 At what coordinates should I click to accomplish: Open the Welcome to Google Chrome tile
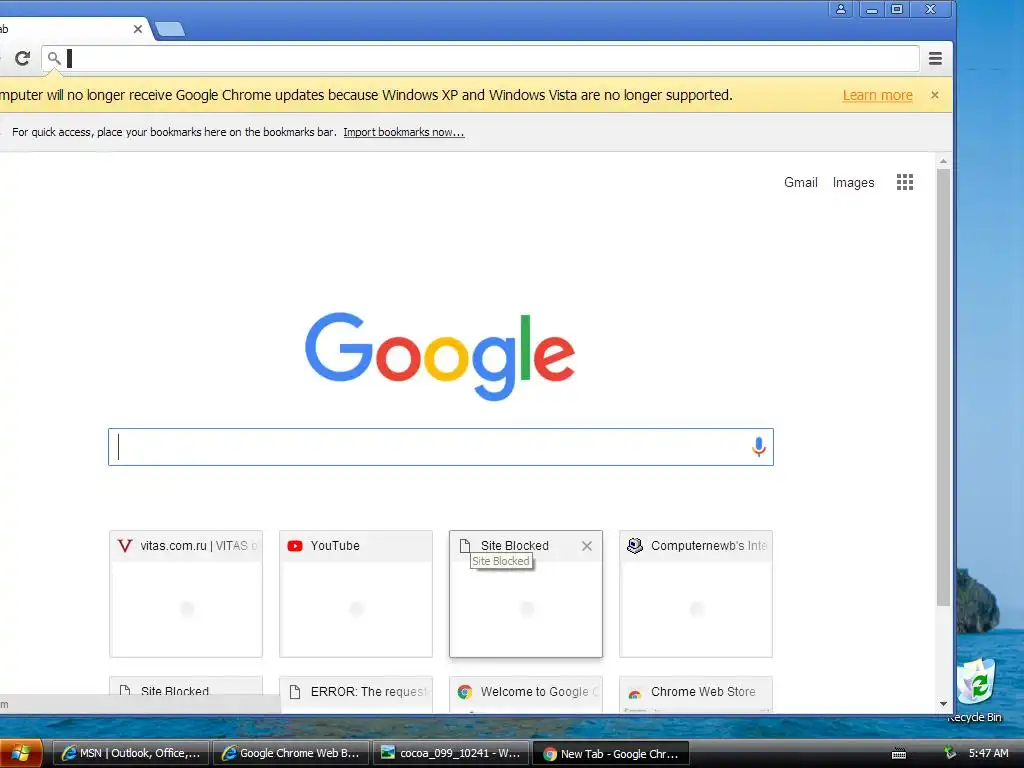526,694
